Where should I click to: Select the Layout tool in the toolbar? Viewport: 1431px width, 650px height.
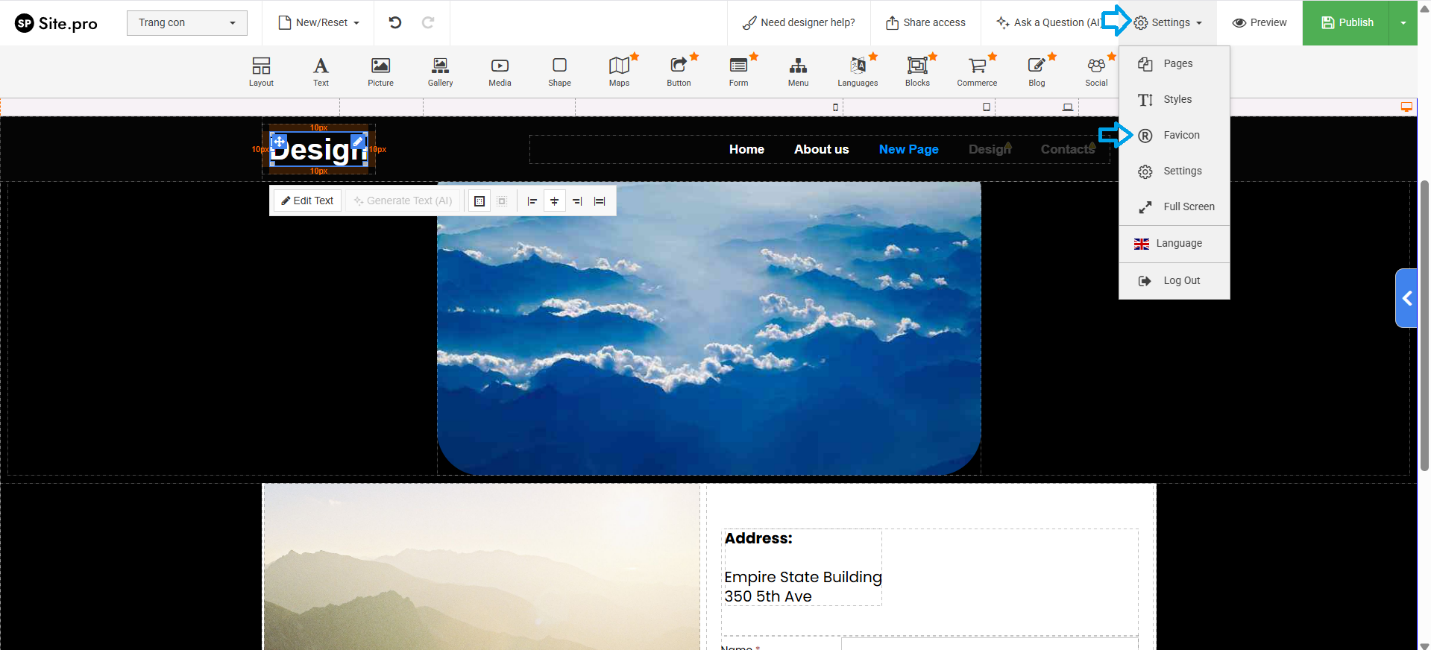(x=261, y=71)
